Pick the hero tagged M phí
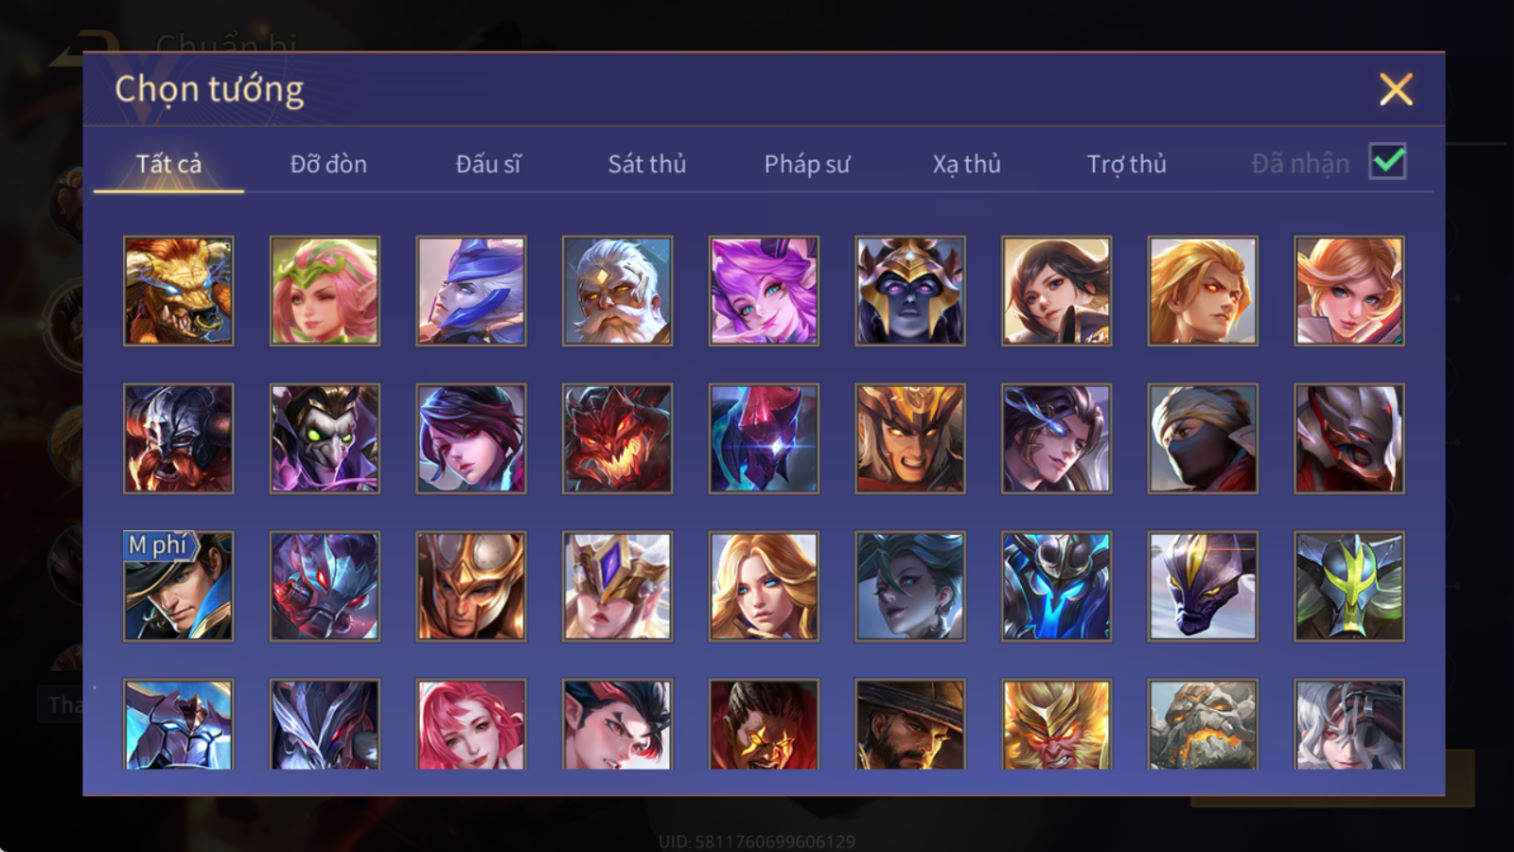1514x852 pixels. click(178, 586)
